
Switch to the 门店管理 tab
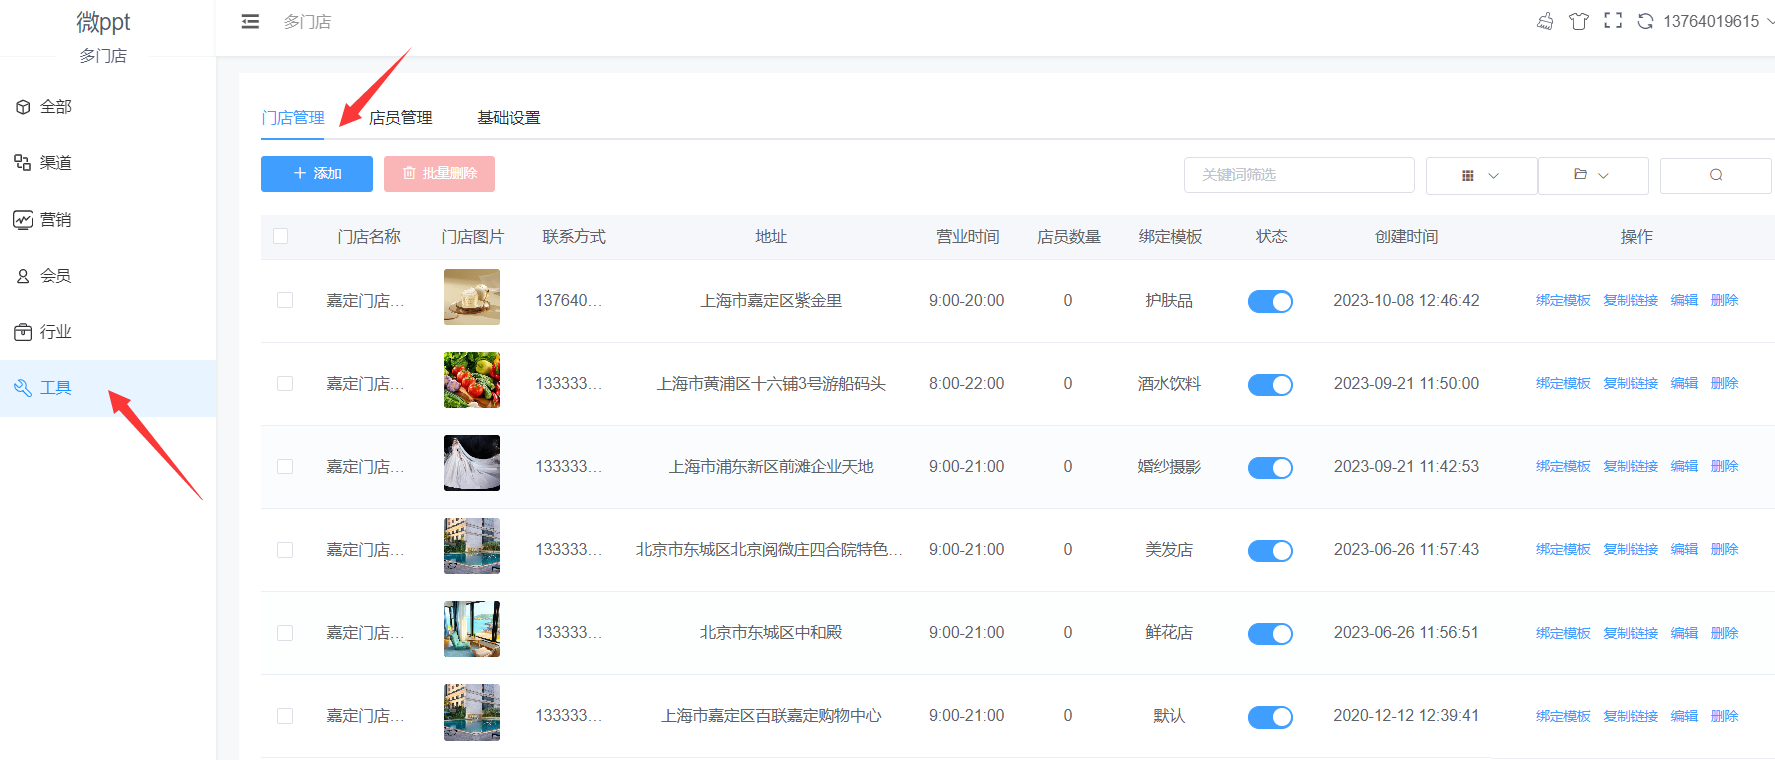tap(293, 118)
